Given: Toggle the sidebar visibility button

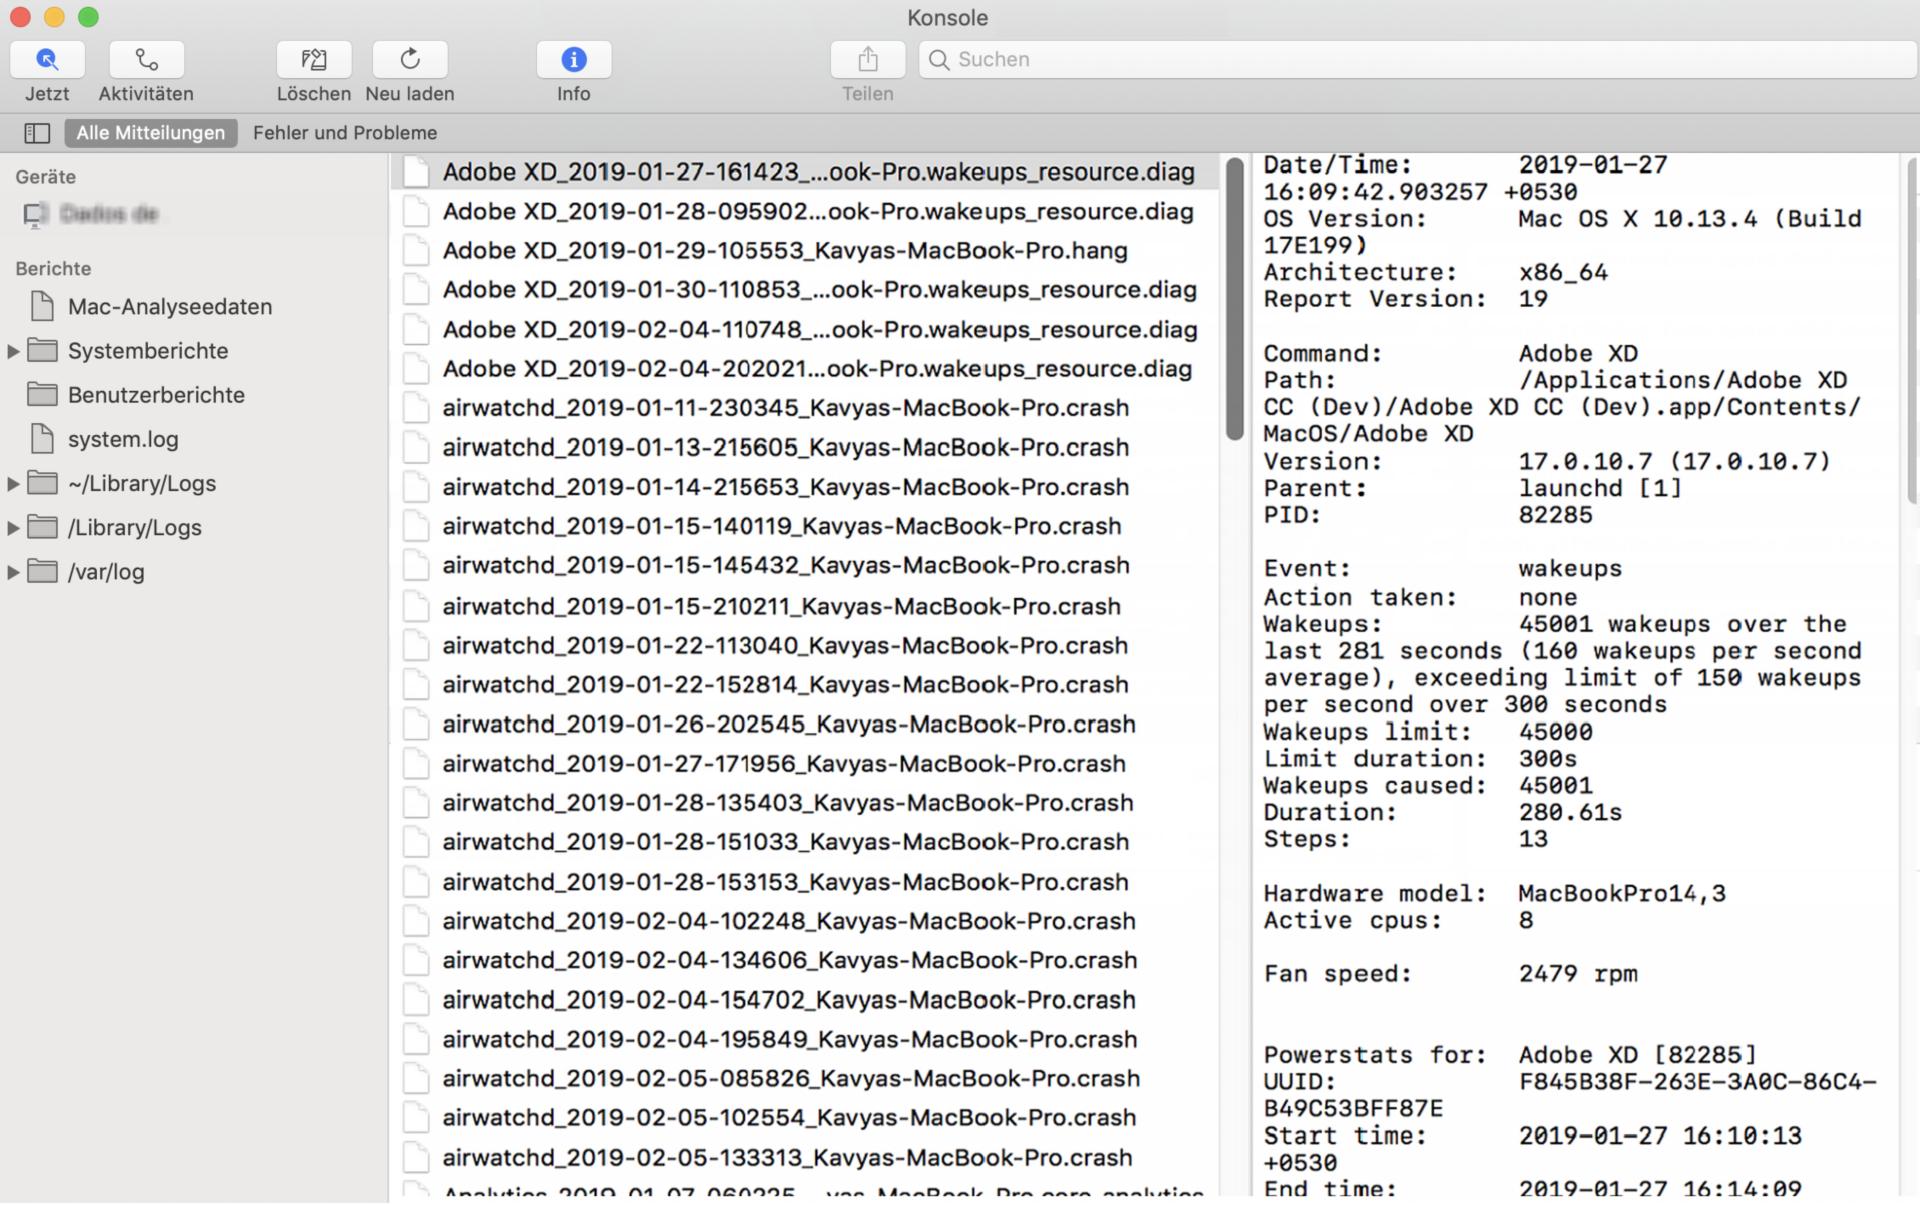Looking at the screenshot, I should pos(37,132).
